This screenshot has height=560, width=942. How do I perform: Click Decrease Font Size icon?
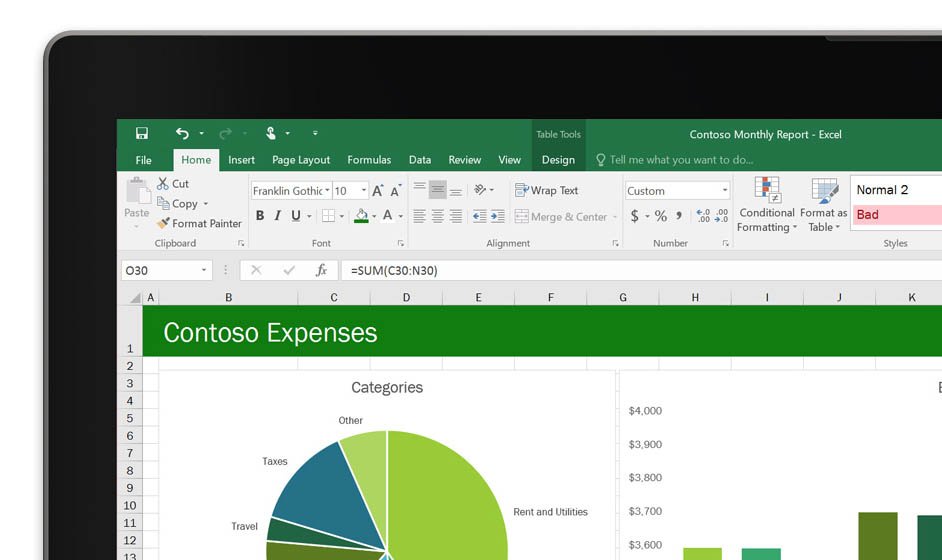click(x=395, y=190)
